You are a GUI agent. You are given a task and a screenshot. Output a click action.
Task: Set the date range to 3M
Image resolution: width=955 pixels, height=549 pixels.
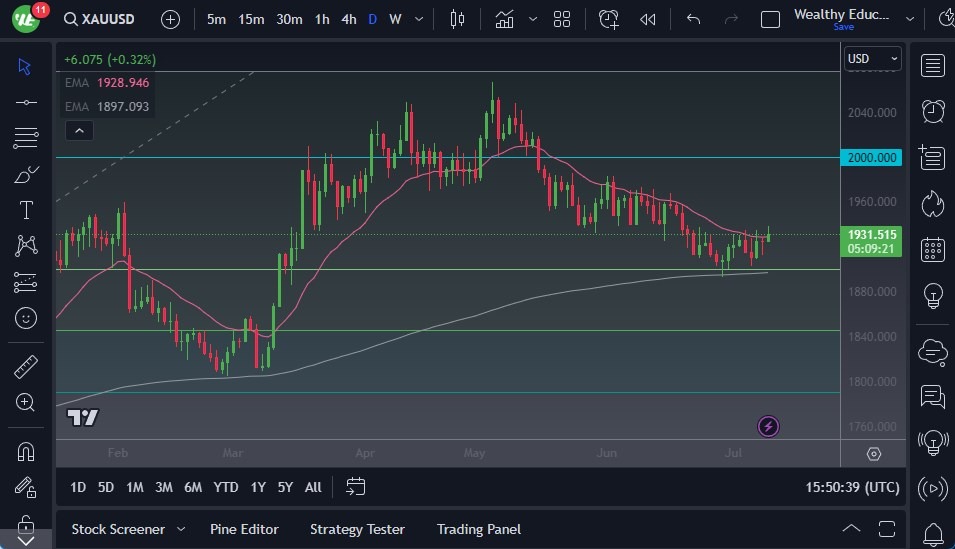click(x=164, y=487)
